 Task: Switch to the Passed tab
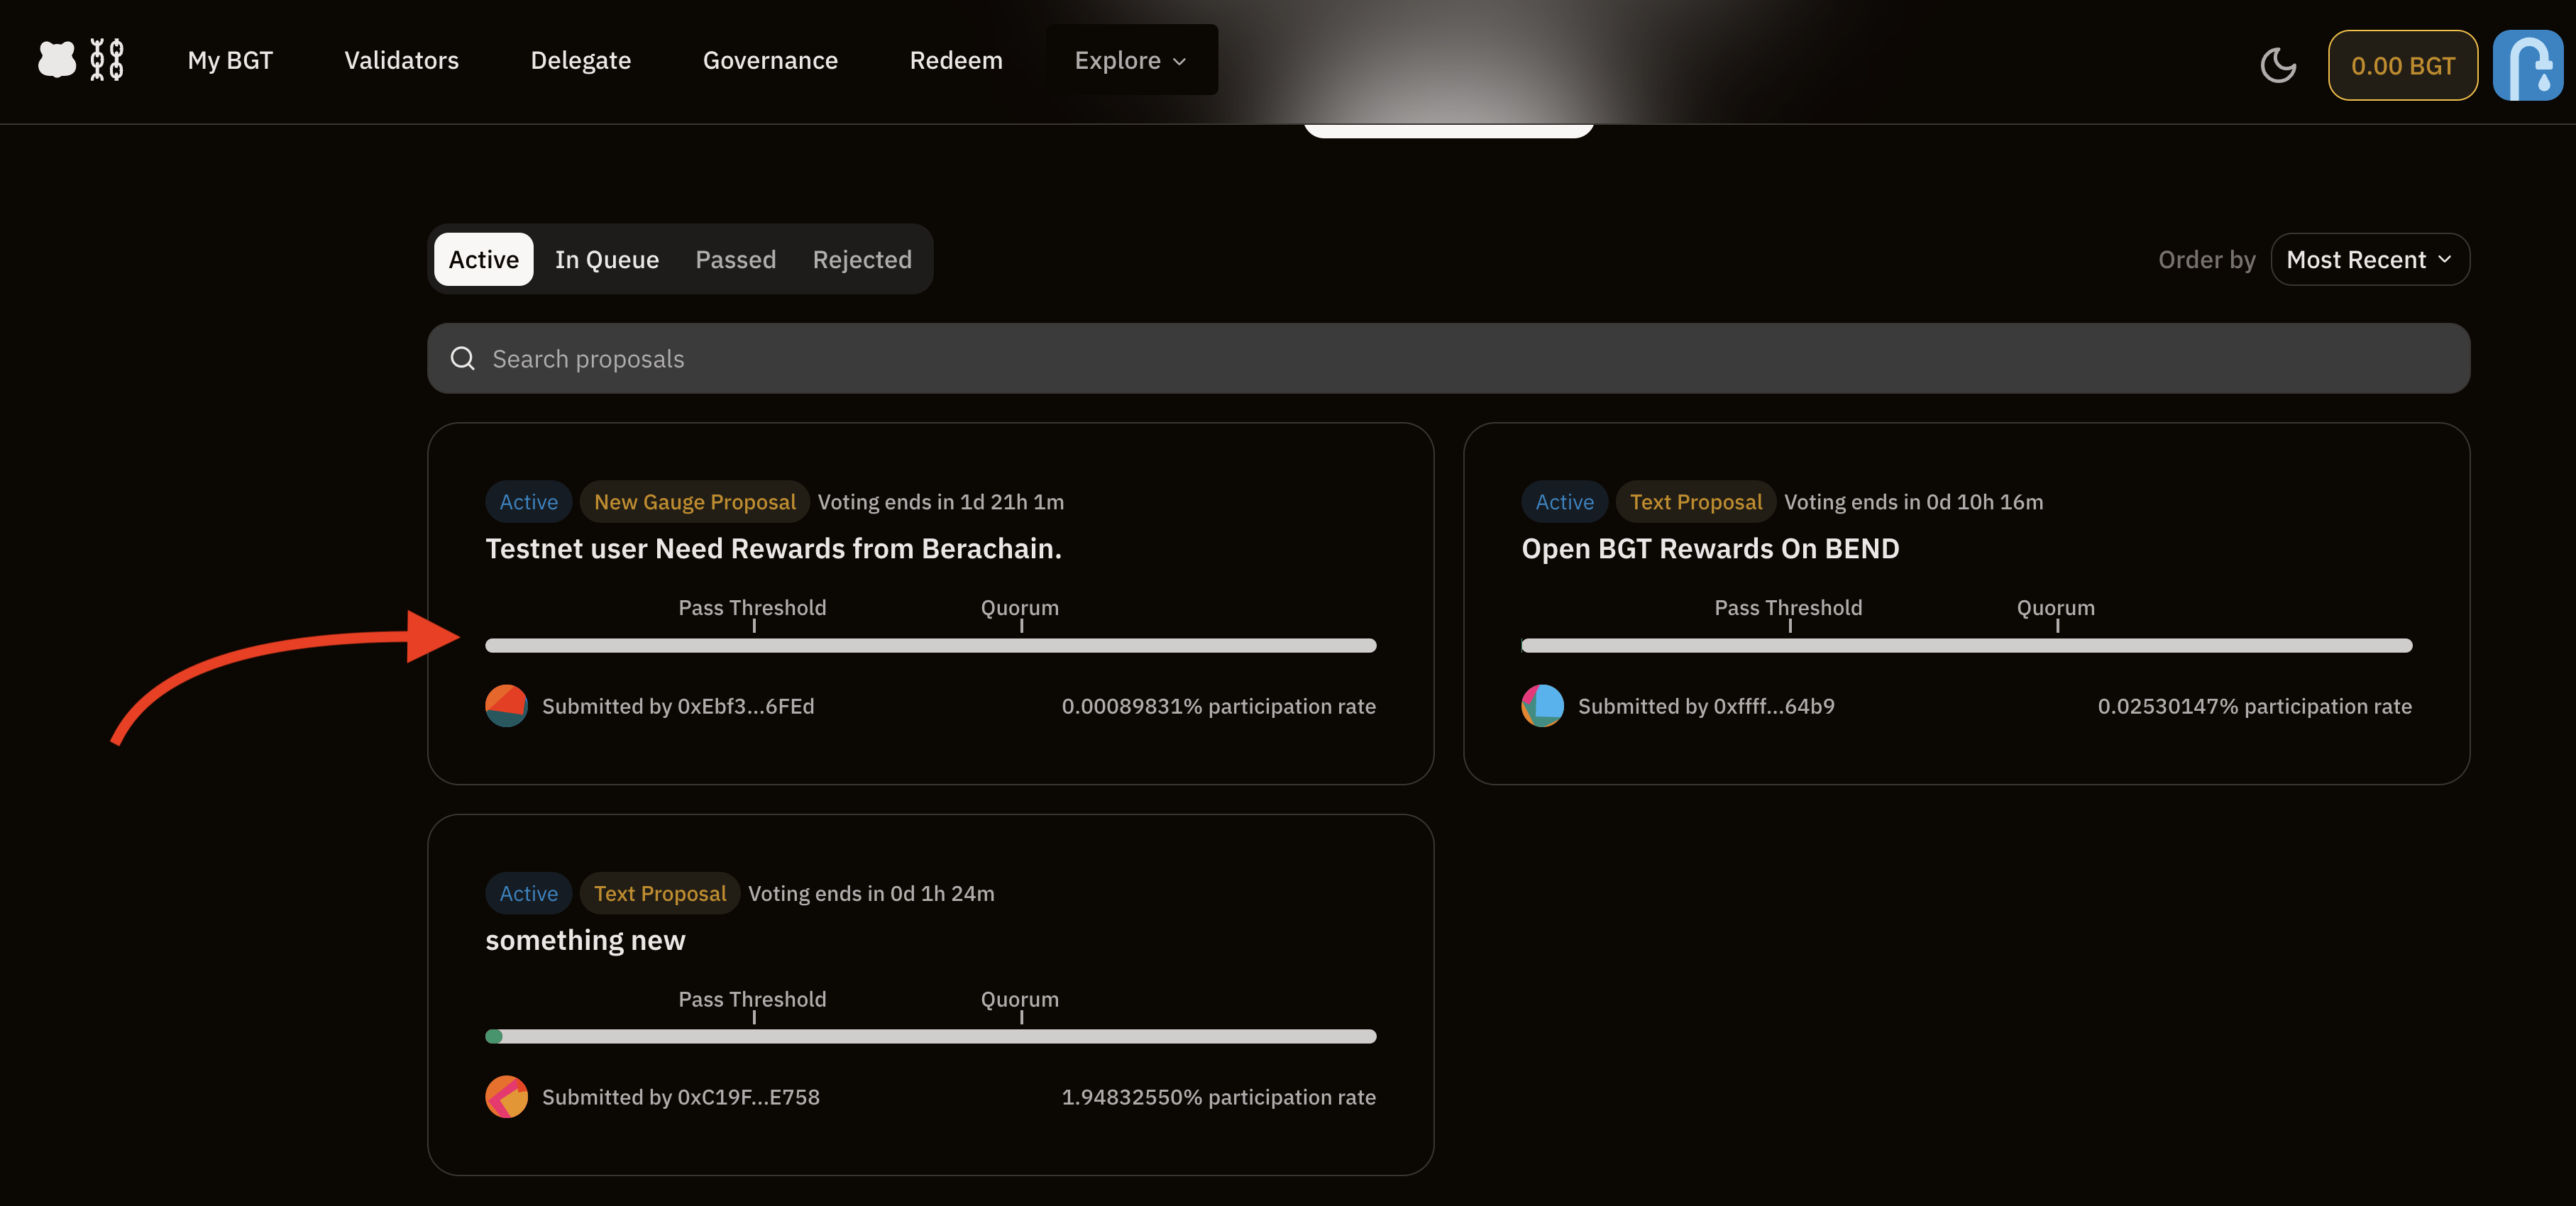click(x=735, y=260)
